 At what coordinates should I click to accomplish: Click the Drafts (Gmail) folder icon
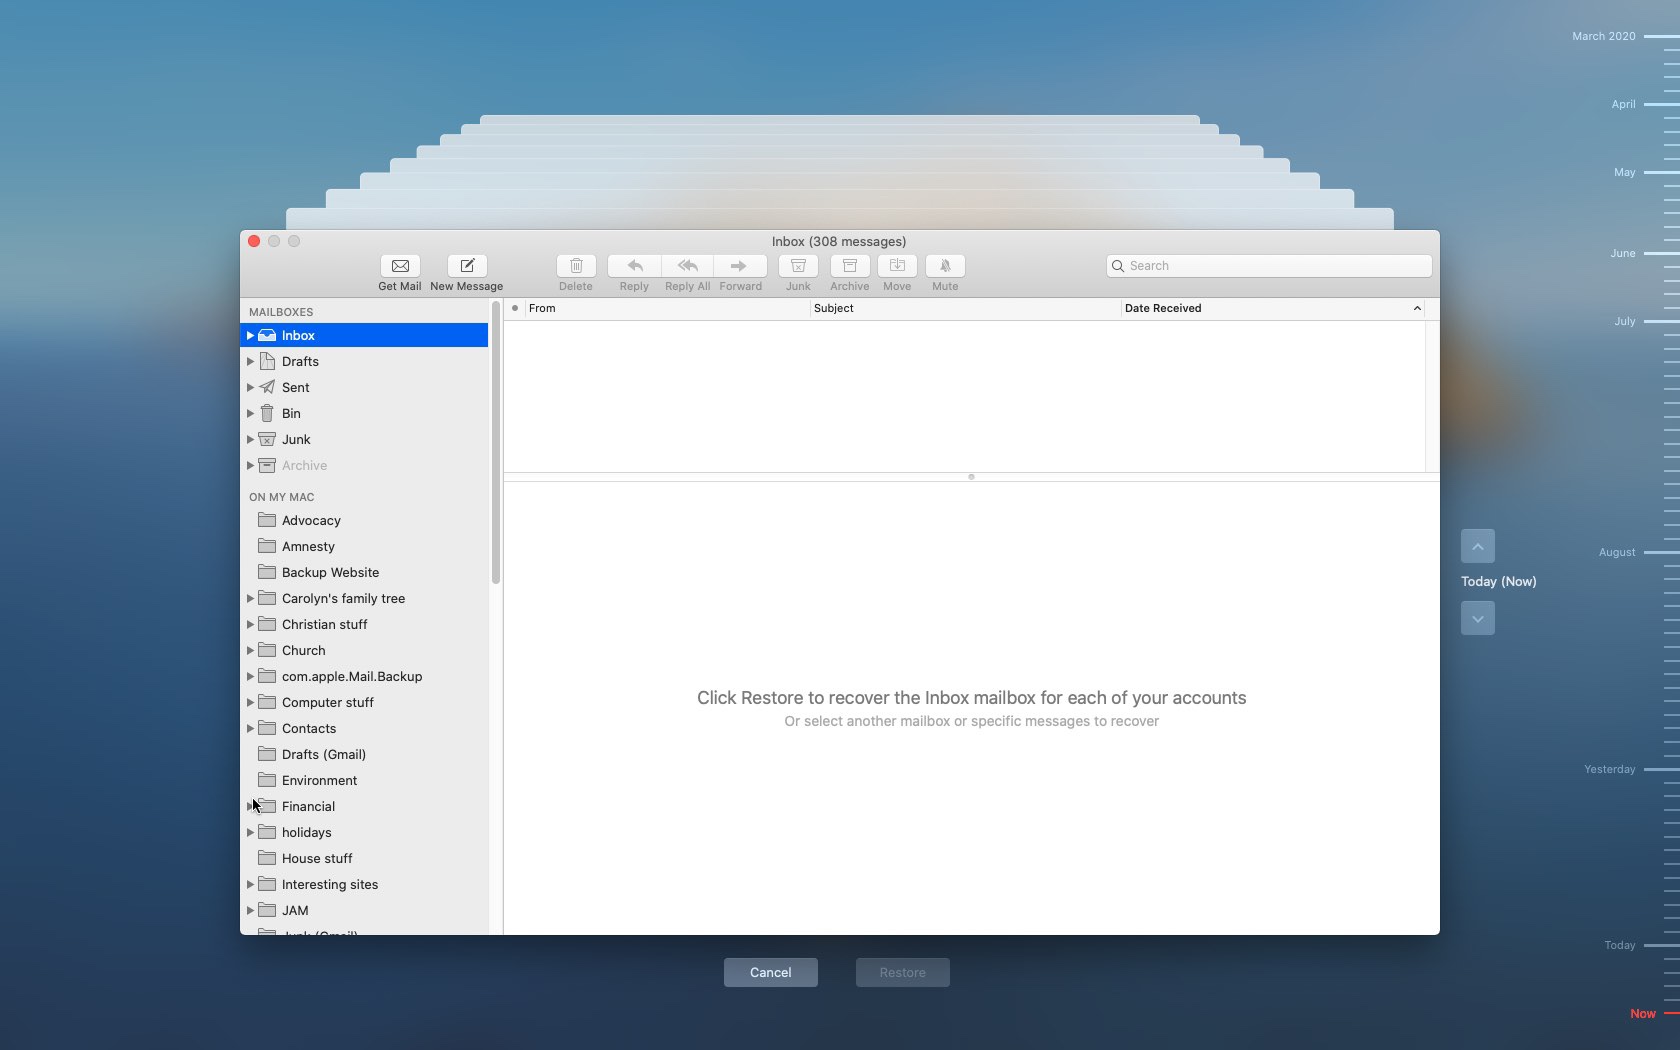(267, 754)
